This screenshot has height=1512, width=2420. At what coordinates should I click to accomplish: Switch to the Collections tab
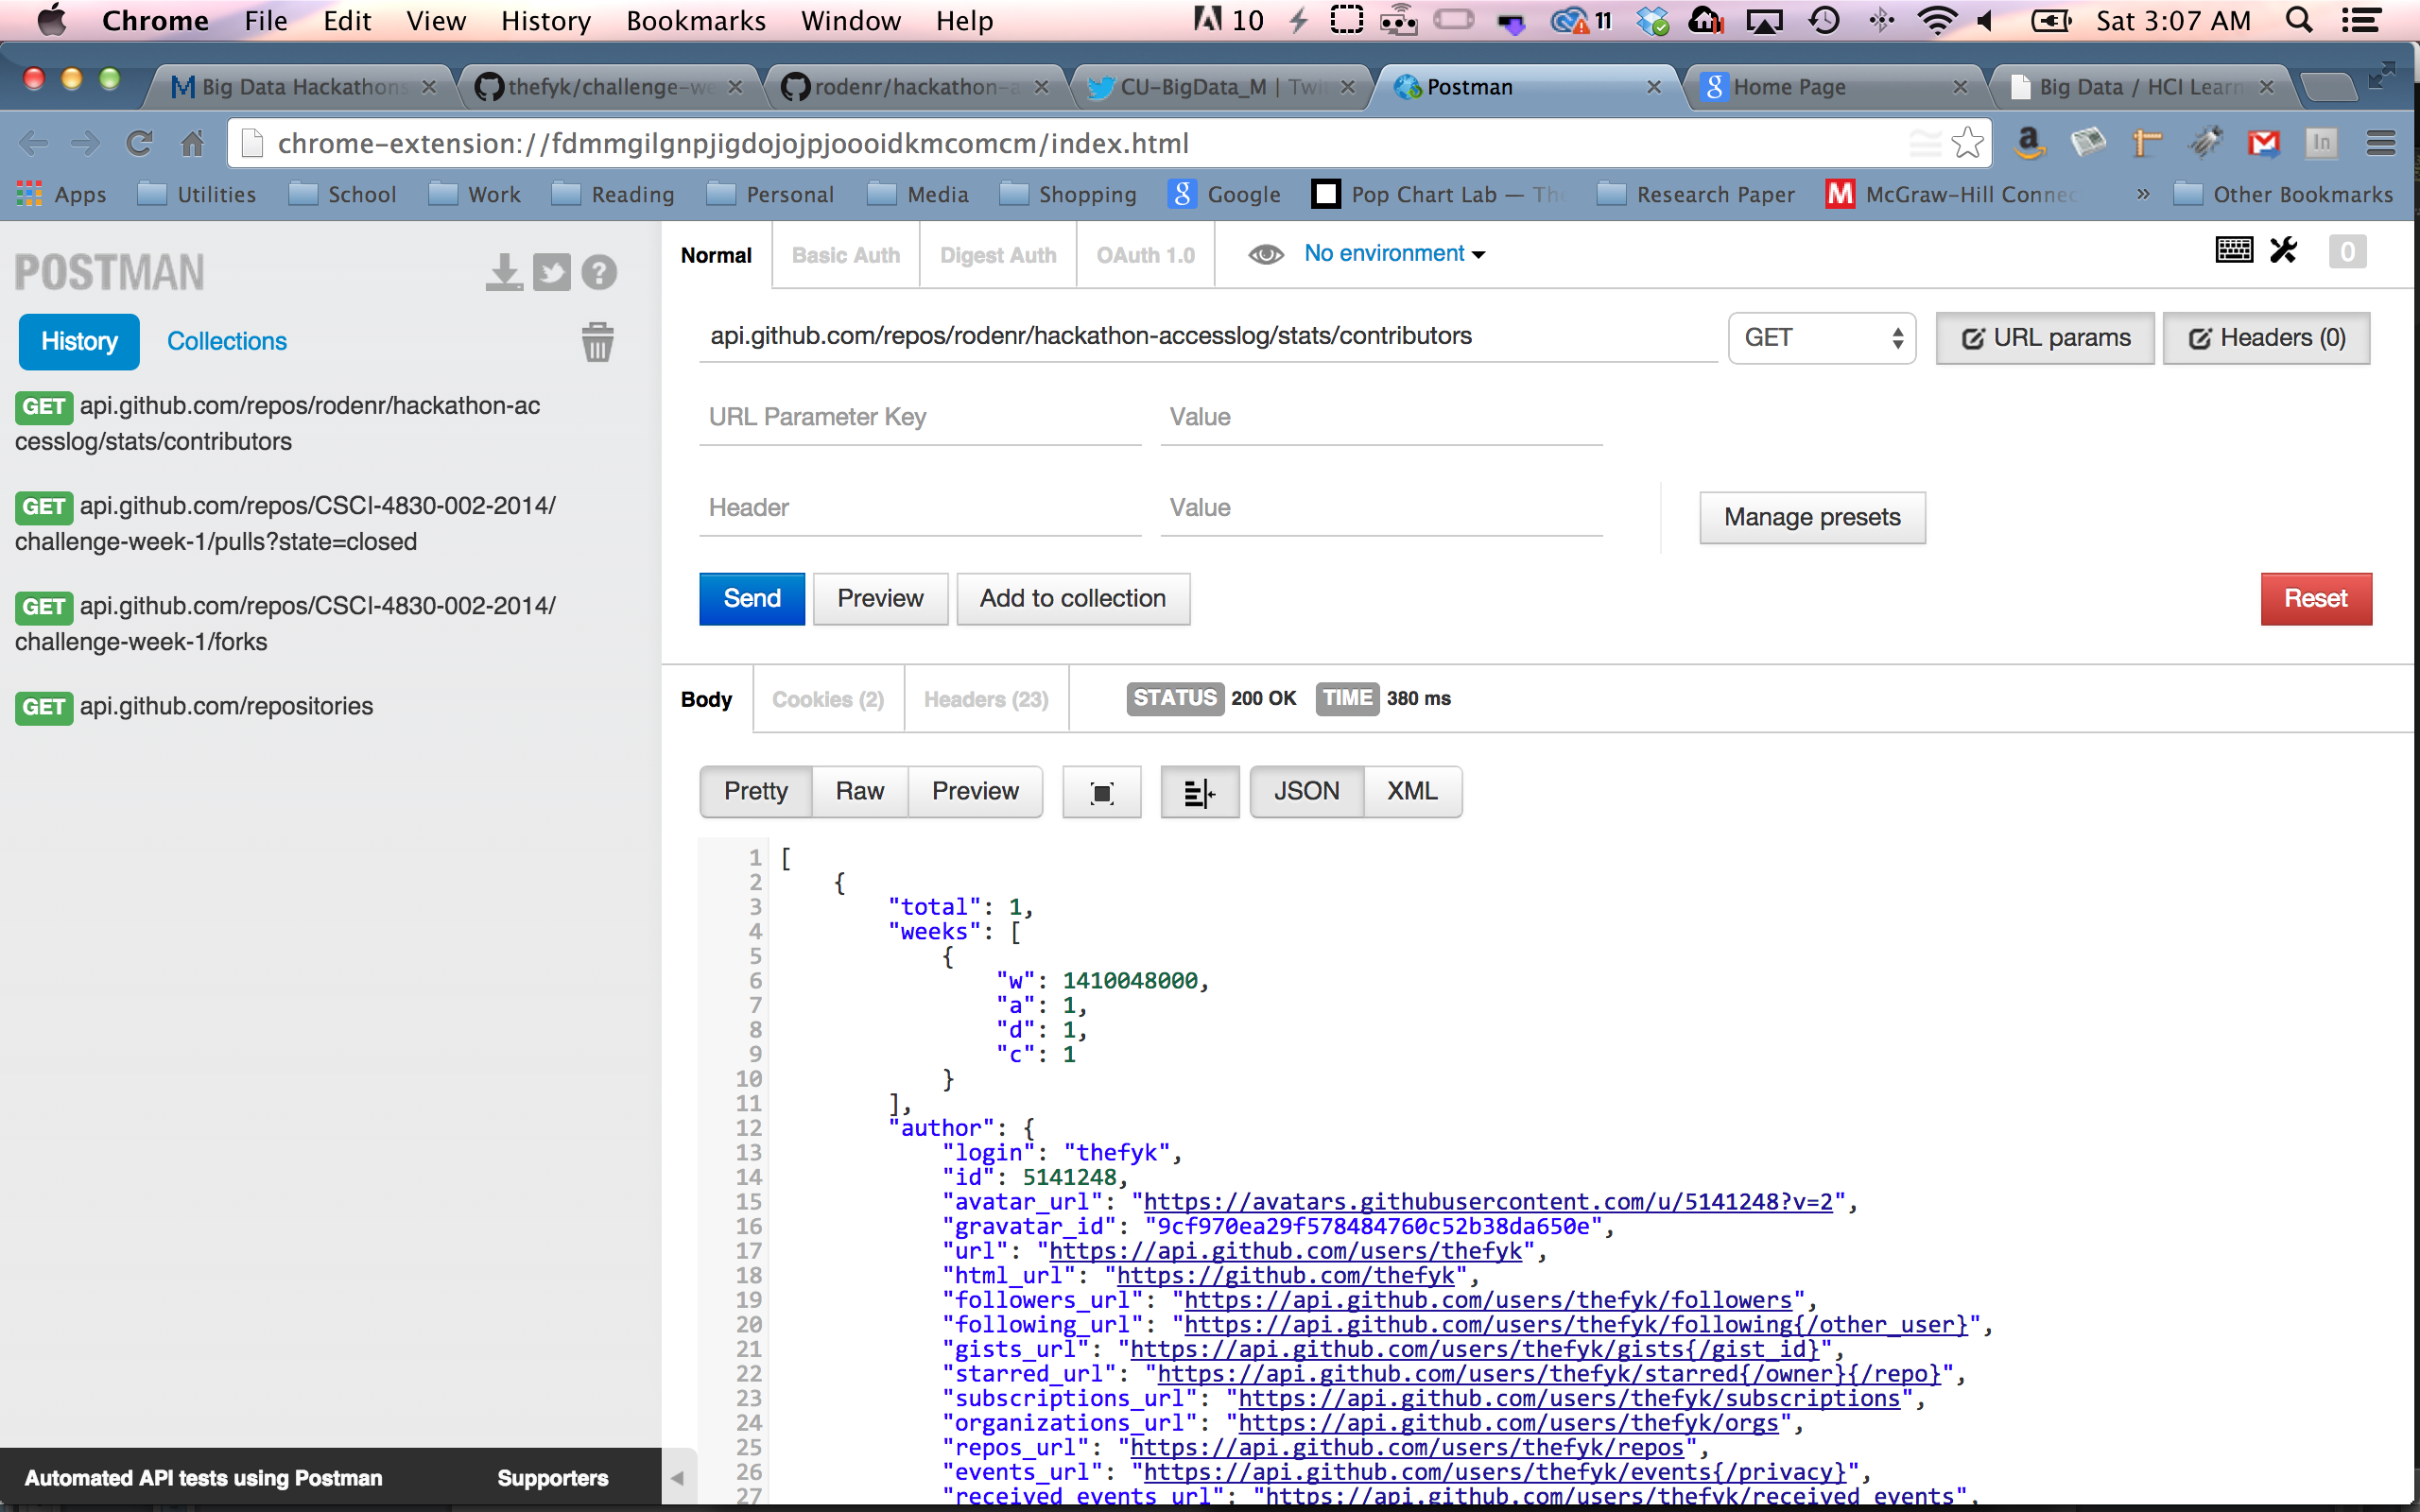(226, 341)
